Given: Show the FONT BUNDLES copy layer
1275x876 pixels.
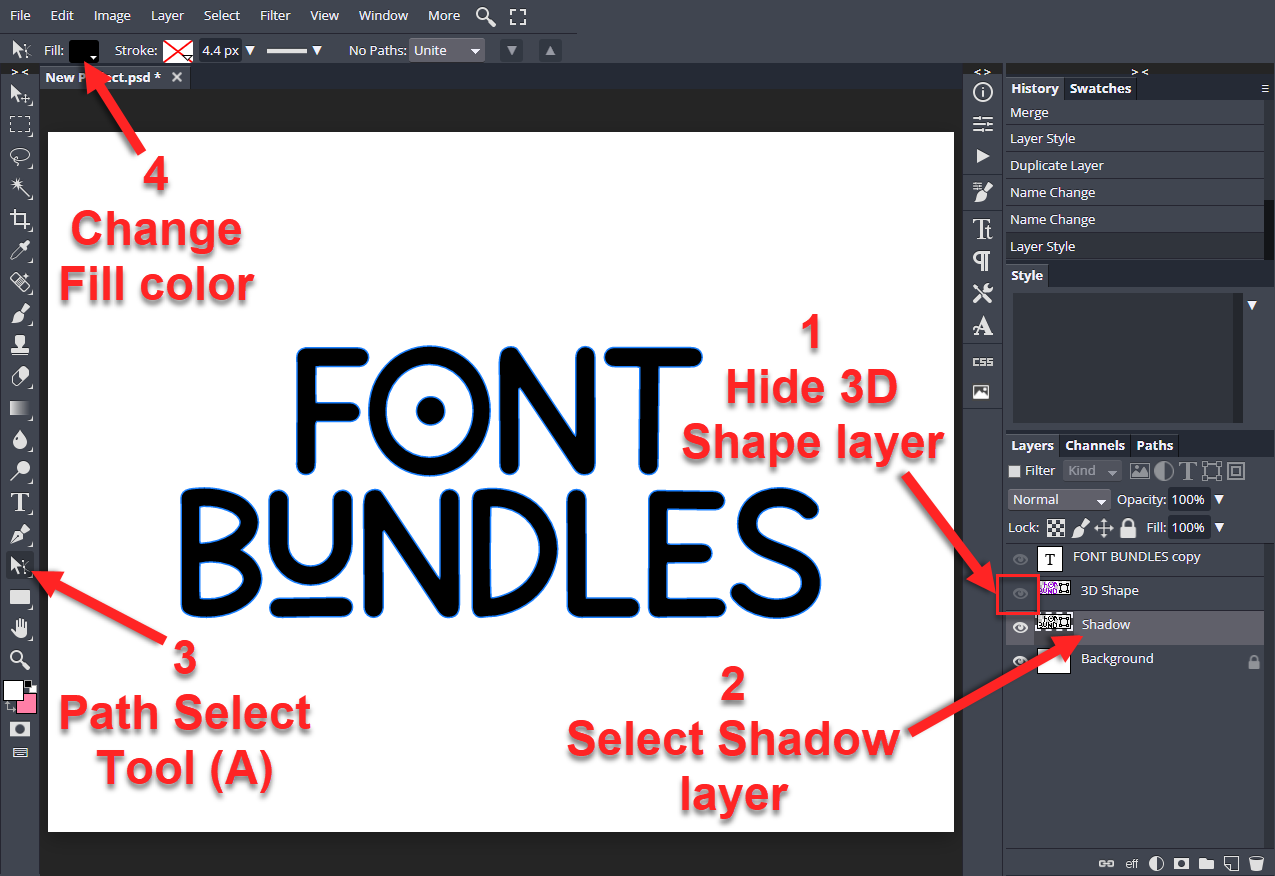Looking at the screenshot, I should tap(1020, 559).
